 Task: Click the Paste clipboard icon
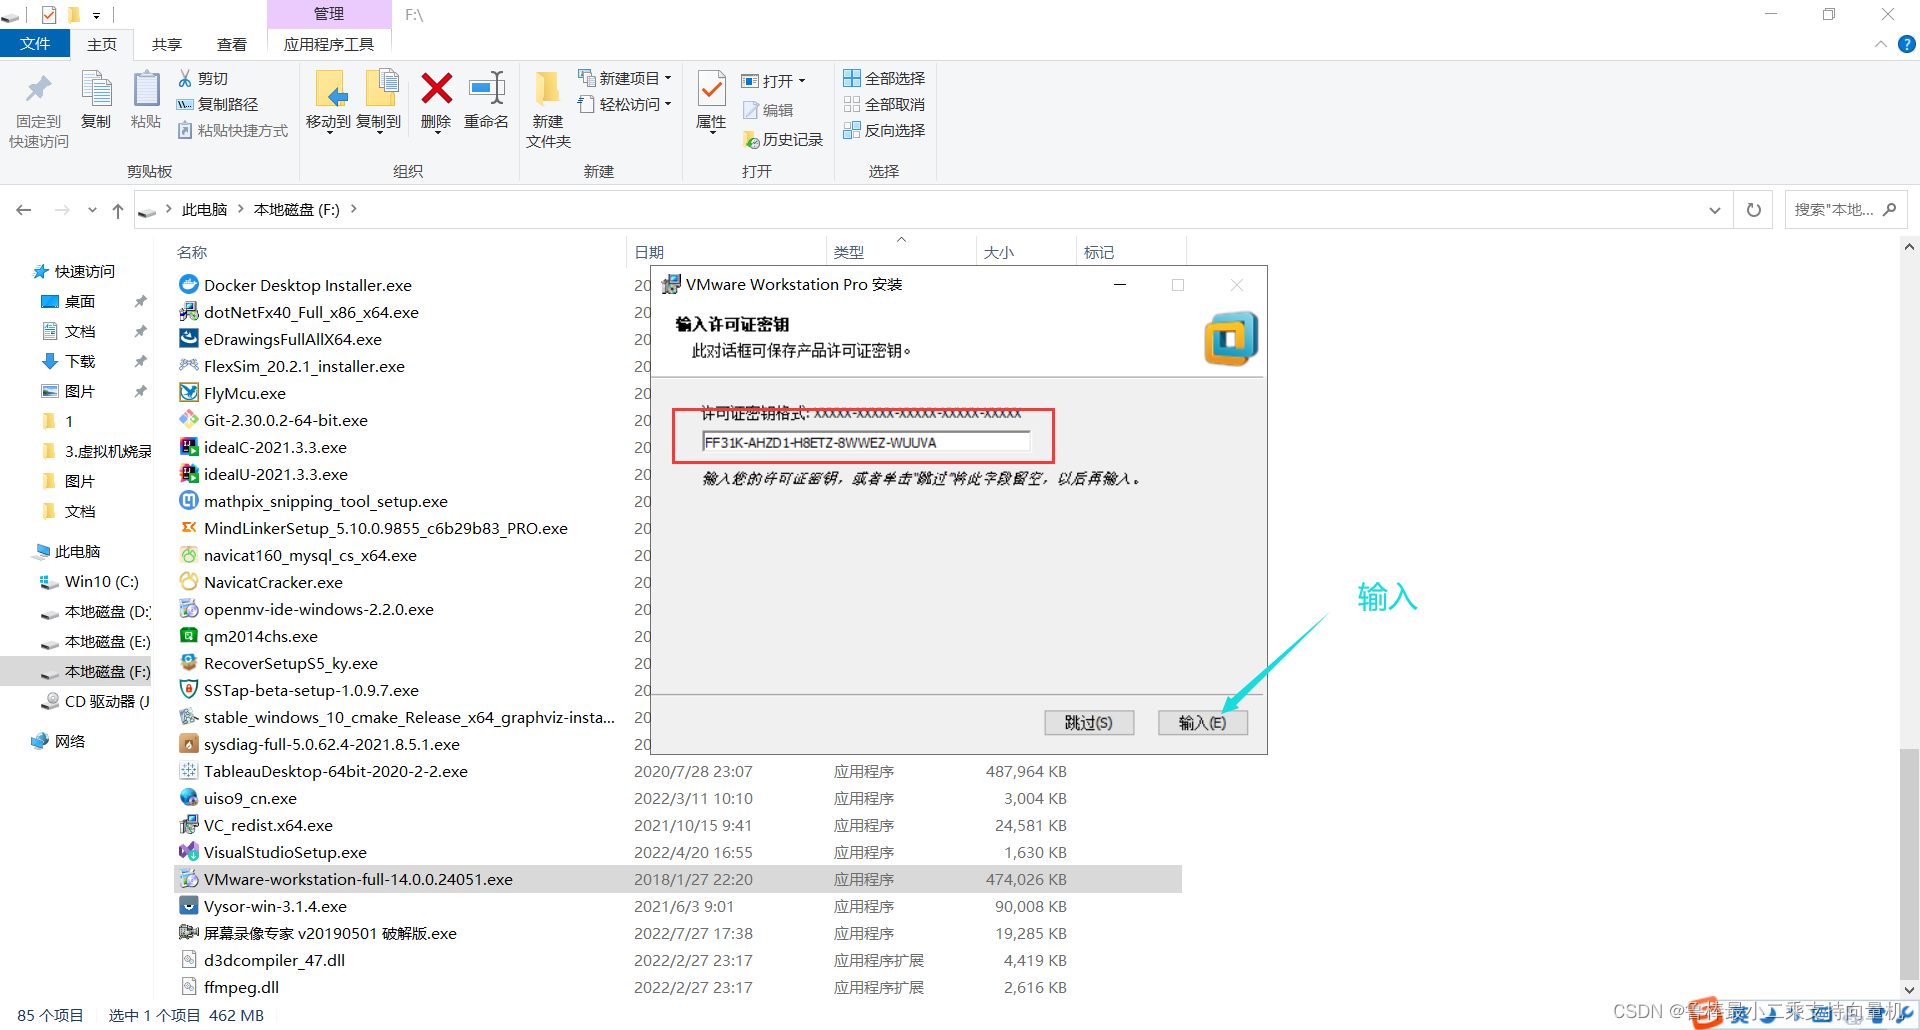(x=146, y=90)
